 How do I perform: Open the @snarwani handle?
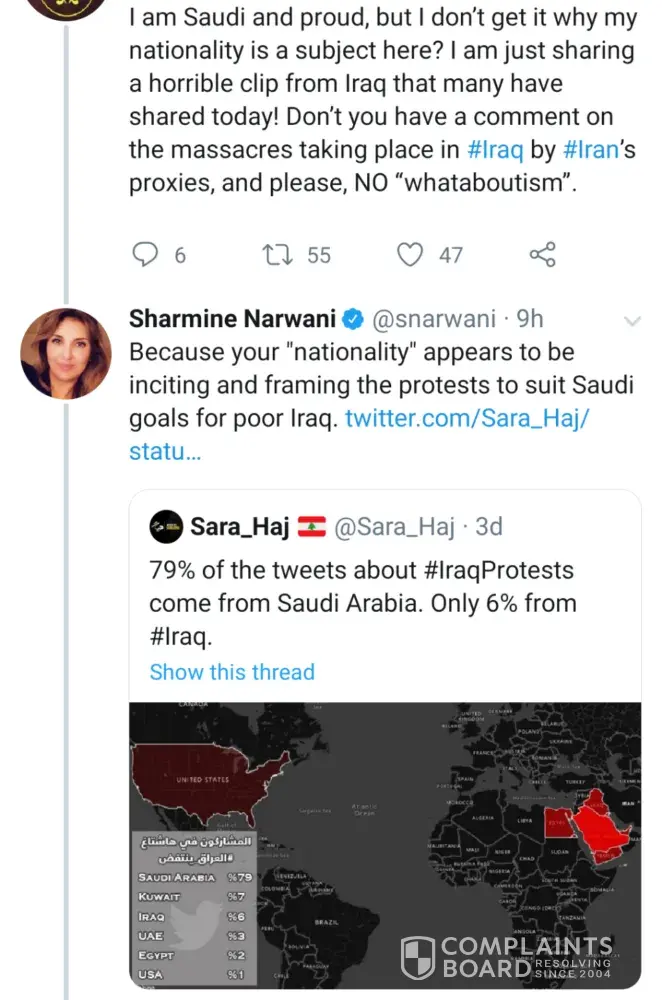(x=433, y=320)
